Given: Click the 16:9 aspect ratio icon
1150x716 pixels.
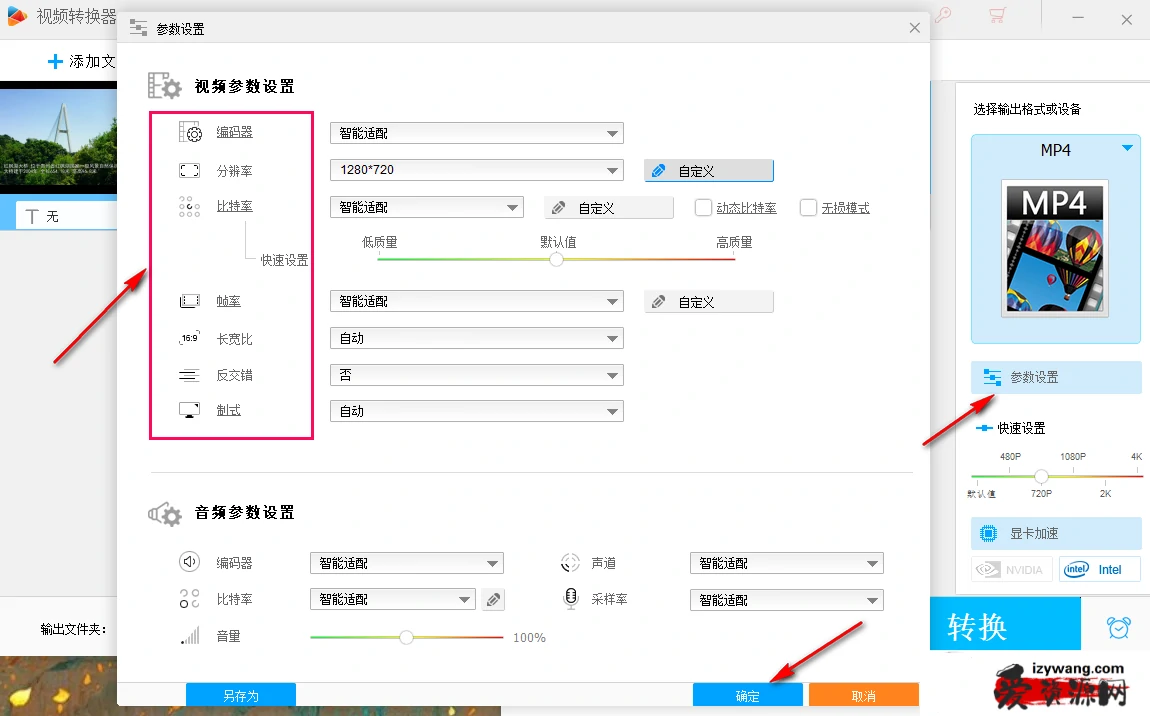Looking at the screenshot, I should pyautogui.click(x=190, y=339).
